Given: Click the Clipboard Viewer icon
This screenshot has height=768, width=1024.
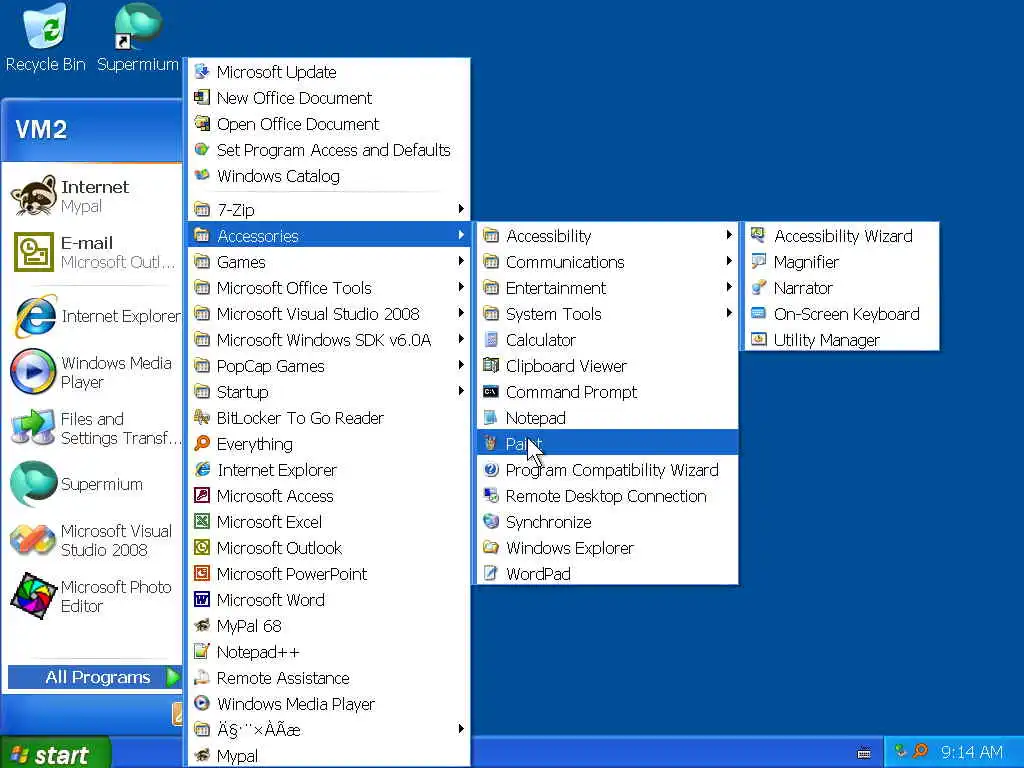Looking at the screenshot, I should click(x=491, y=365).
